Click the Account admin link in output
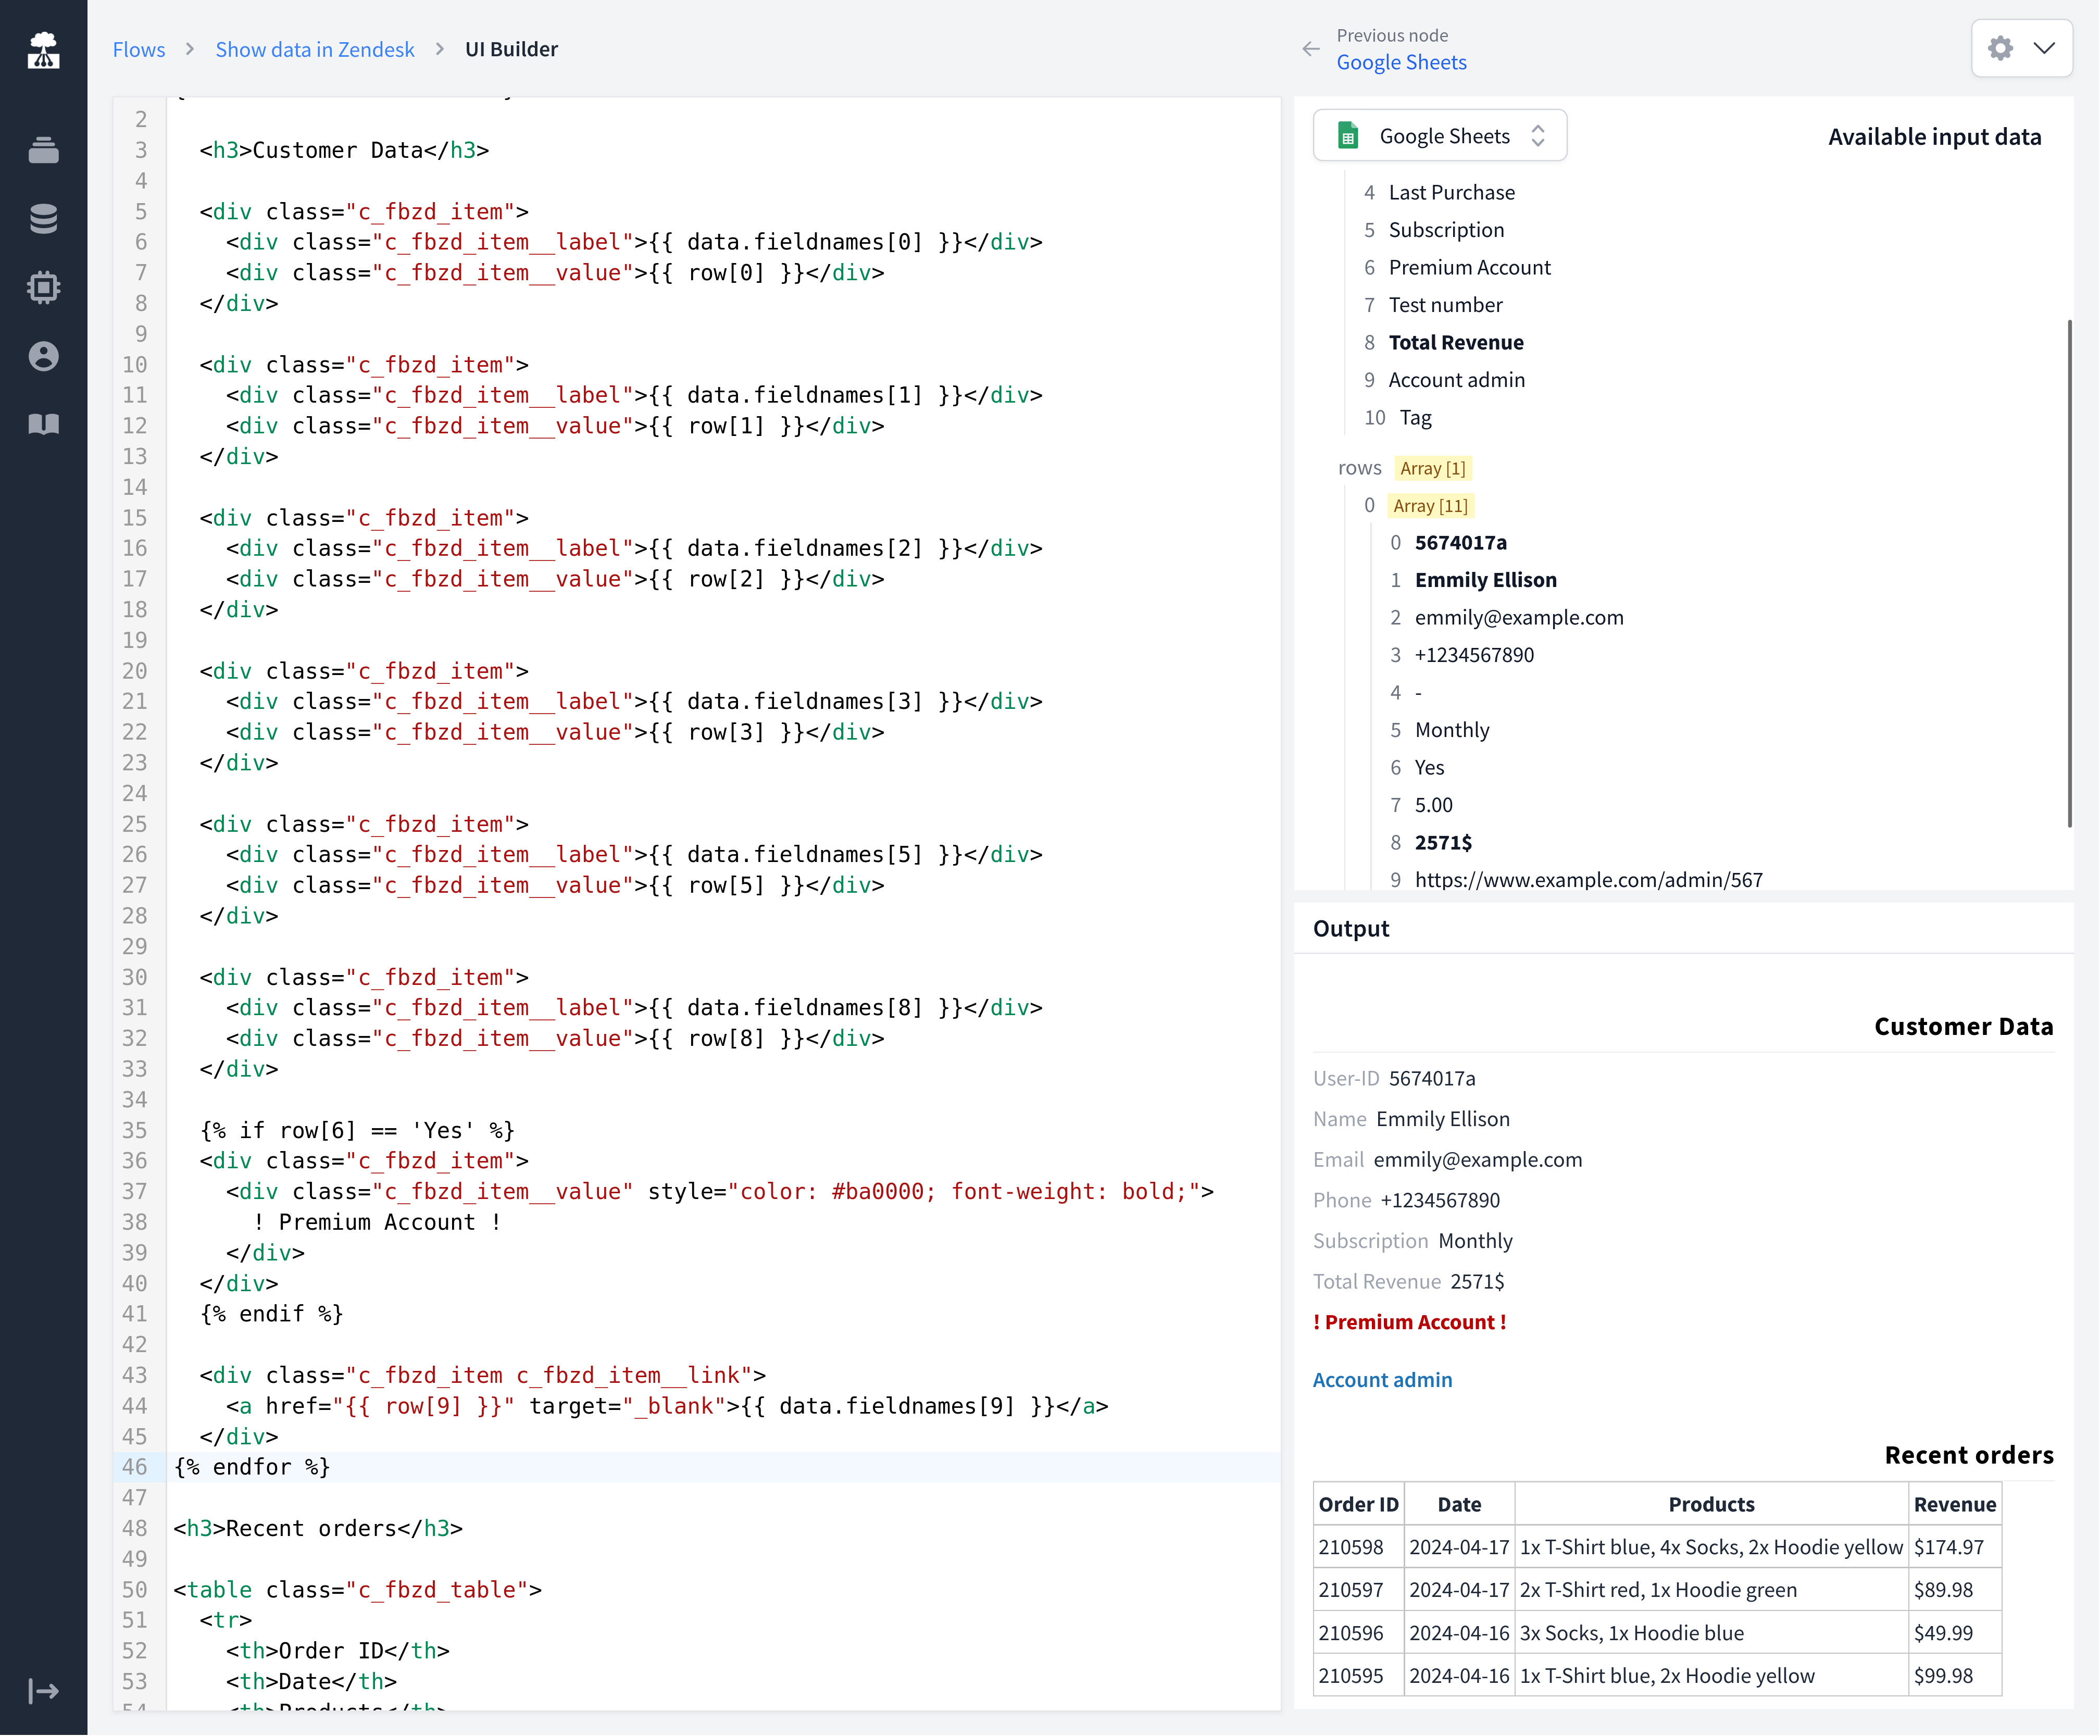 [1382, 1380]
